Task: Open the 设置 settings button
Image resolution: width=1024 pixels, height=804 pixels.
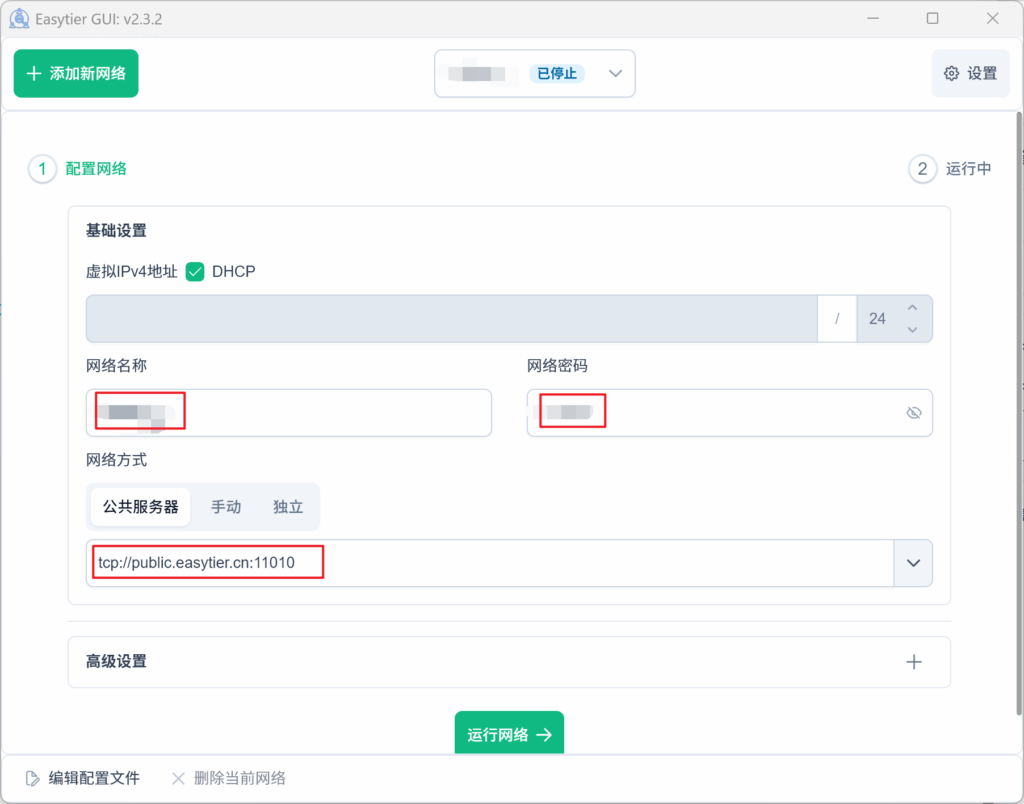Action: [x=970, y=74]
